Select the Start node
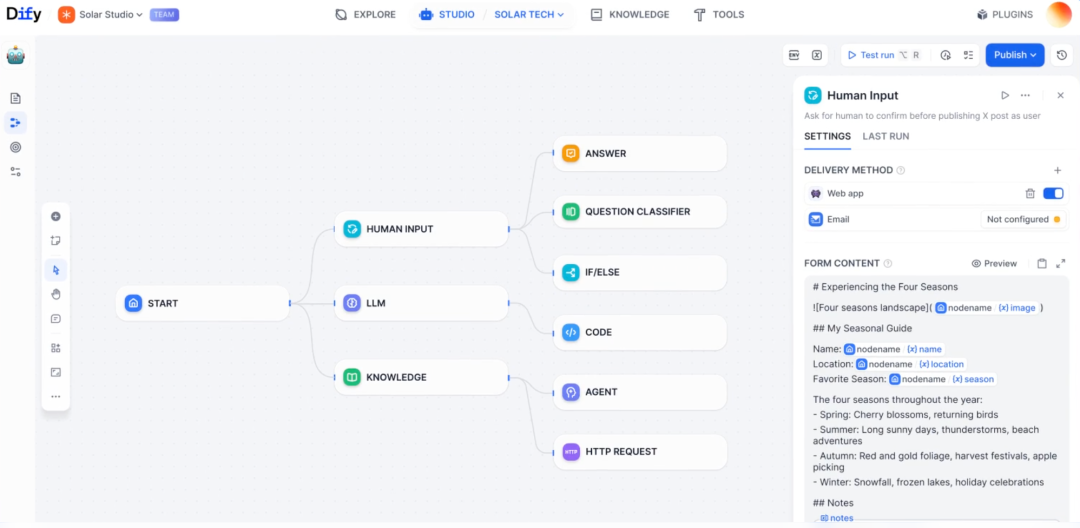This screenshot has width=1080, height=528. pos(202,303)
